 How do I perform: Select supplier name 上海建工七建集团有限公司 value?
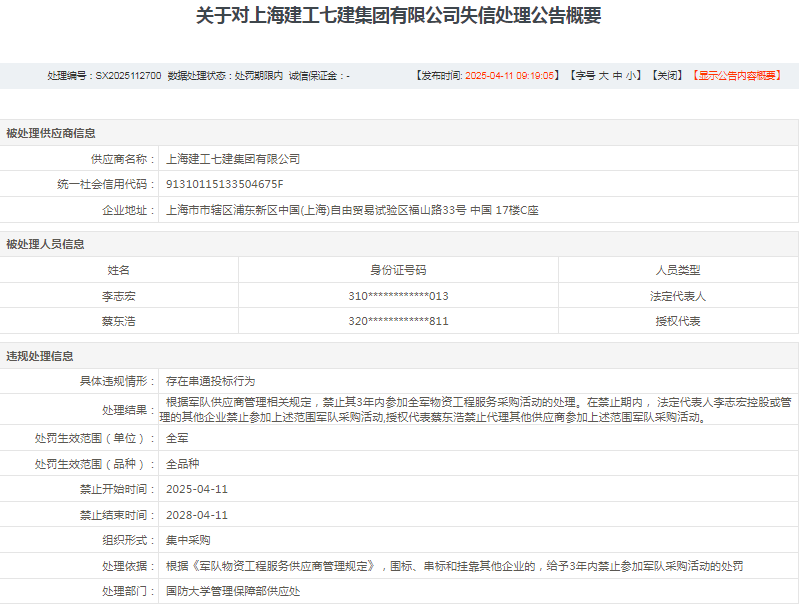pyautogui.click(x=233, y=159)
